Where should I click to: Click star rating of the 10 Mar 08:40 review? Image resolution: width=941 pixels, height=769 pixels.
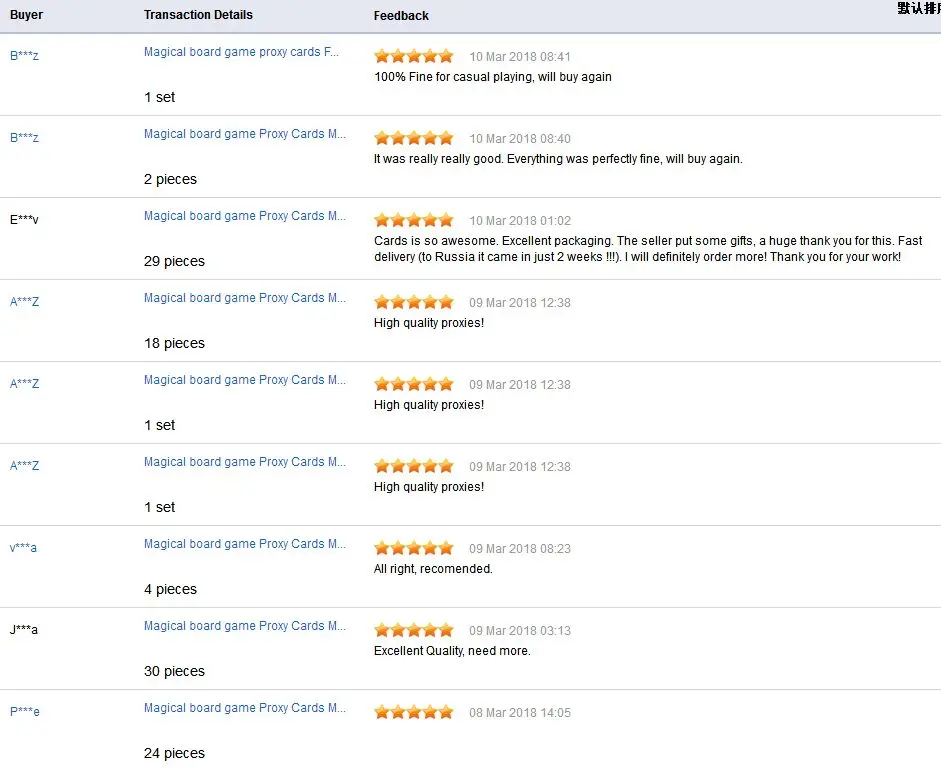pyautogui.click(x=413, y=139)
